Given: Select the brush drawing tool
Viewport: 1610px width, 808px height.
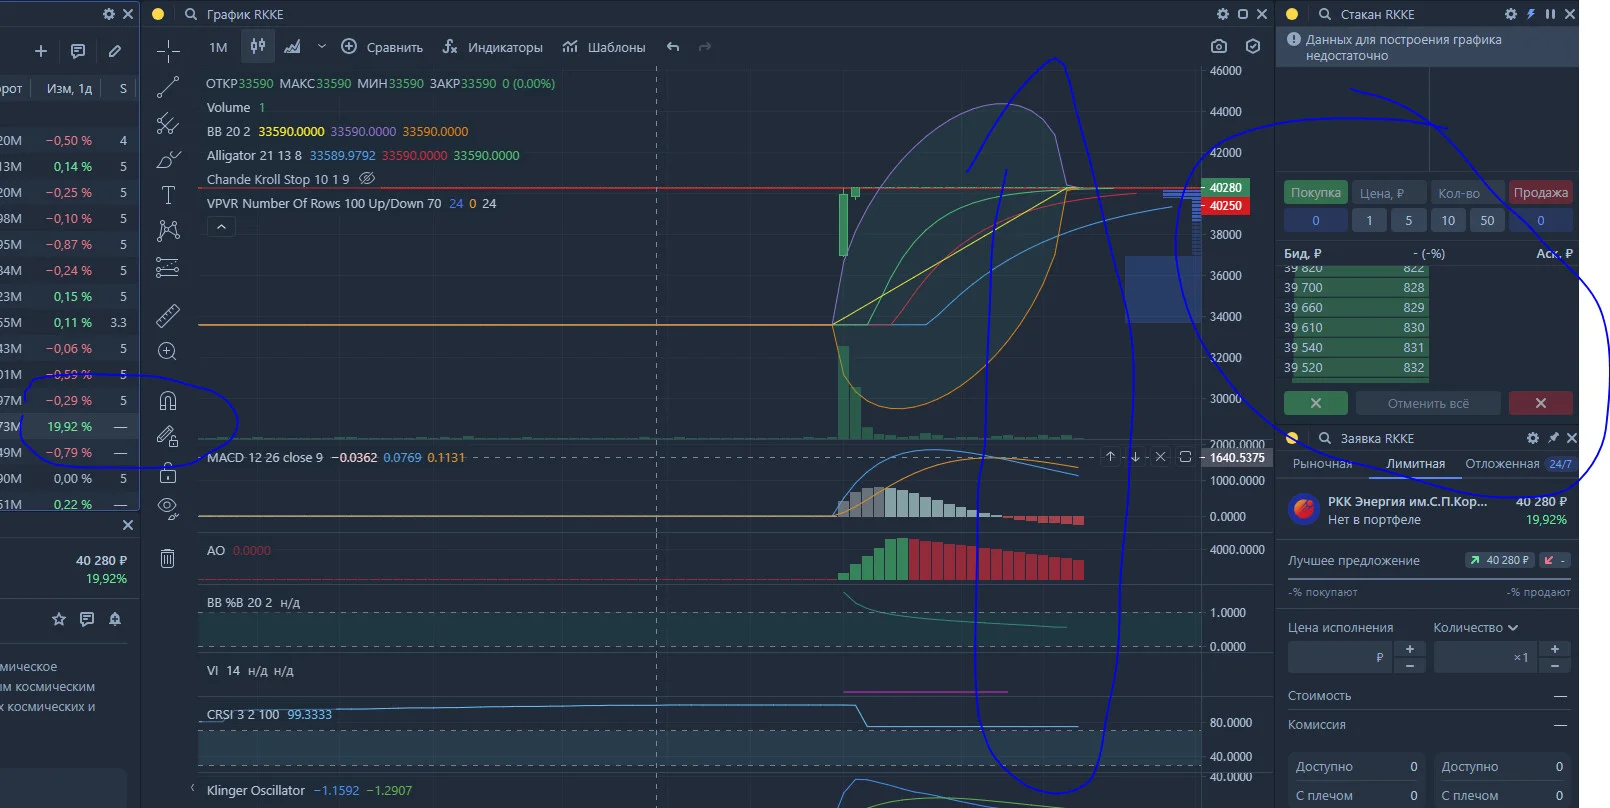Looking at the screenshot, I should pos(168,159).
